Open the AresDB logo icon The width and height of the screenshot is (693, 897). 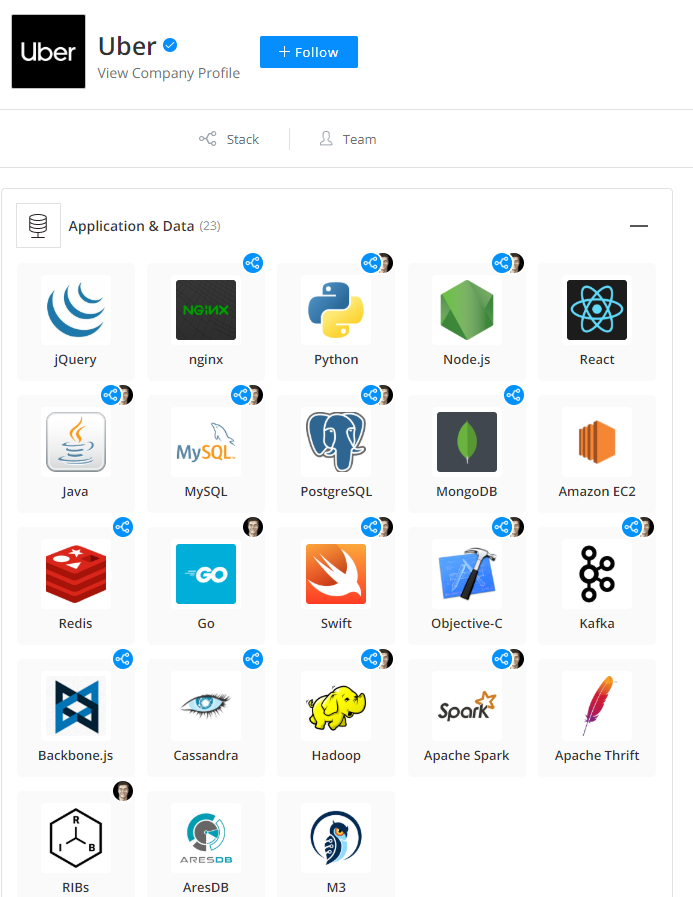(206, 838)
